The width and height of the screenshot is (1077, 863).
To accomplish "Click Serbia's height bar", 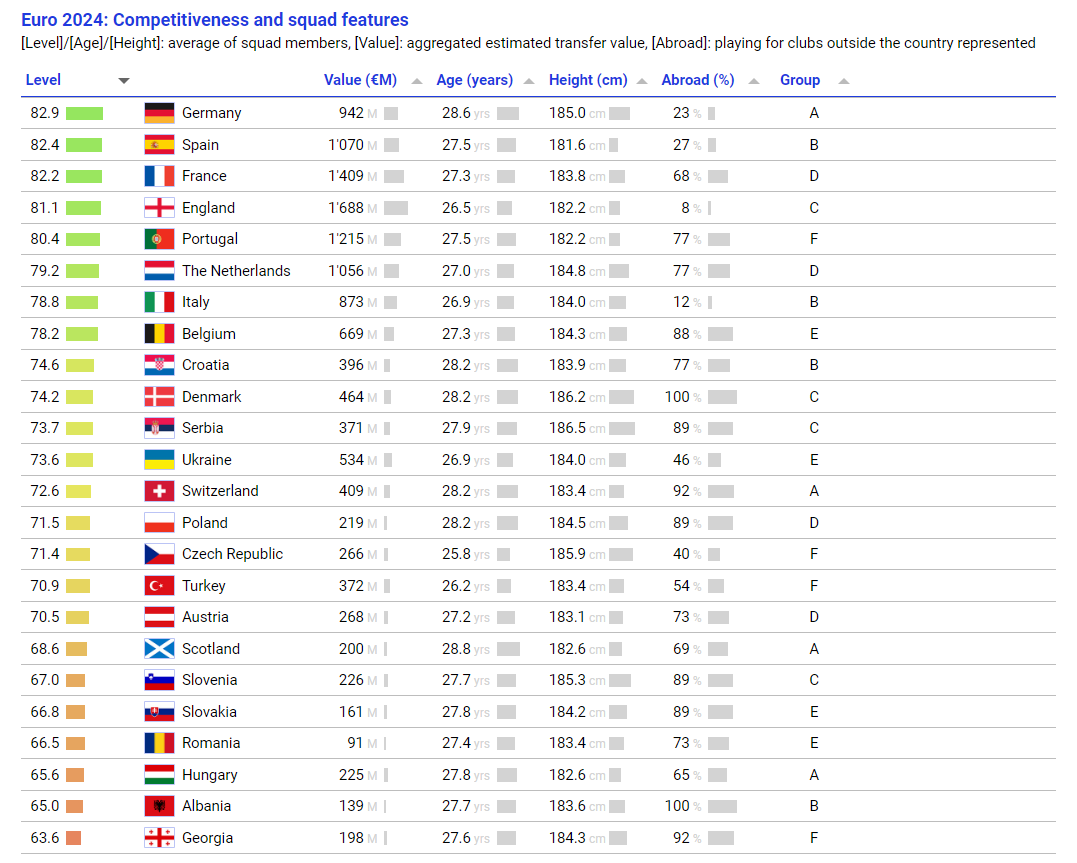I will click(622, 429).
